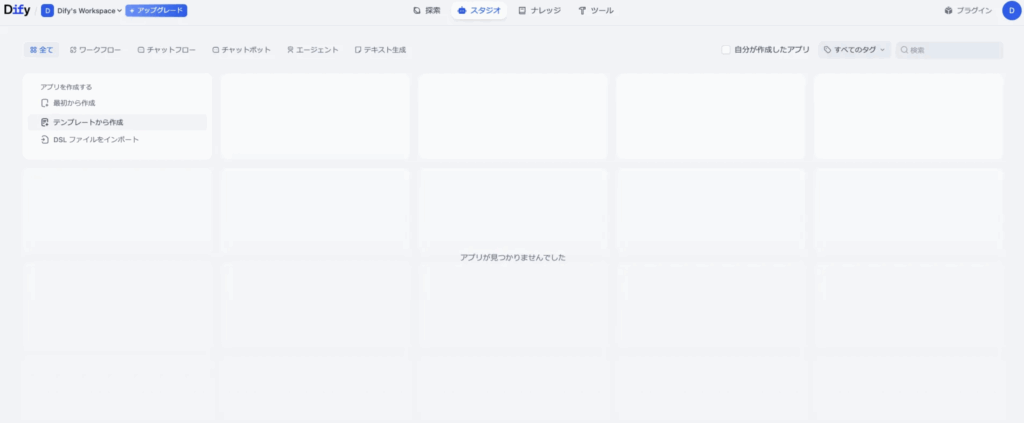Screen dimensions: 1024x423
Task: Click DSL ファイルをインポート
Action: pyautogui.click(x=95, y=140)
